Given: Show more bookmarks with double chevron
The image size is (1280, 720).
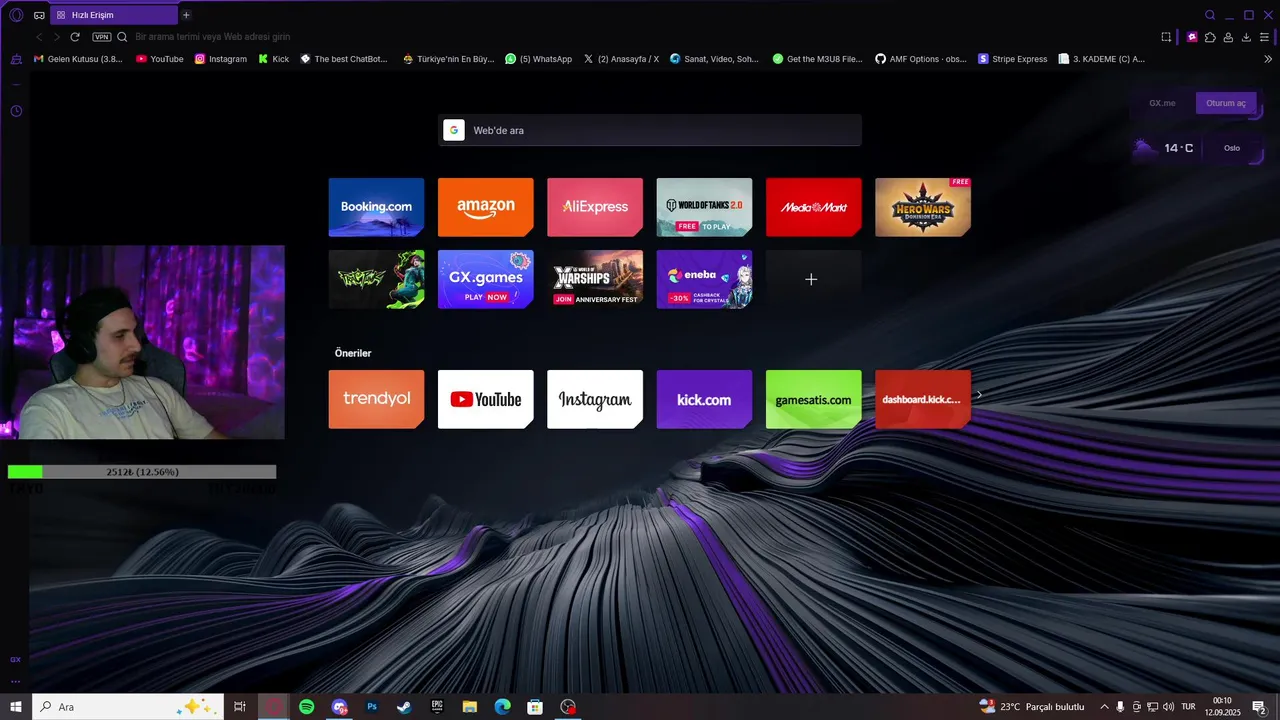Looking at the screenshot, I should pyautogui.click(x=1268, y=59).
